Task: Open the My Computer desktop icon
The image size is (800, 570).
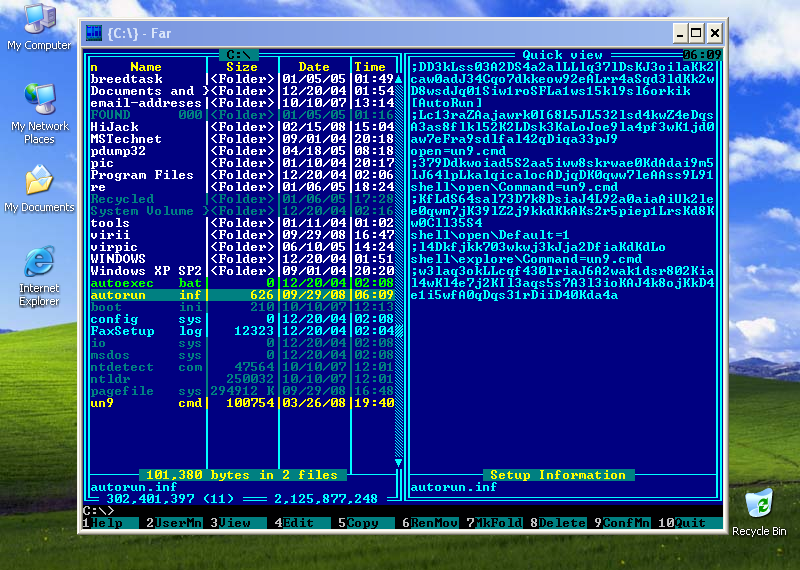Action: pos(39,27)
